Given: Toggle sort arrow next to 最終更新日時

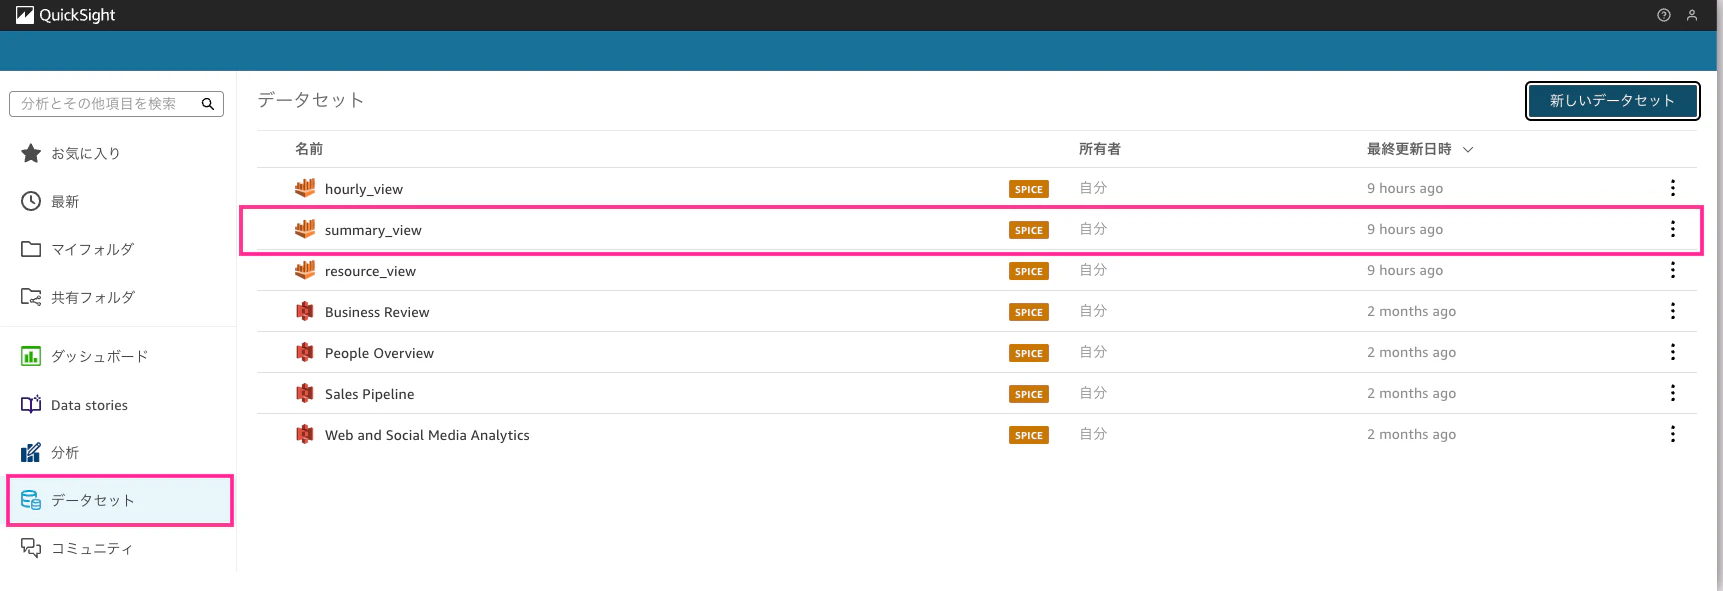Looking at the screenshot, I should [x=1468, y=149].
